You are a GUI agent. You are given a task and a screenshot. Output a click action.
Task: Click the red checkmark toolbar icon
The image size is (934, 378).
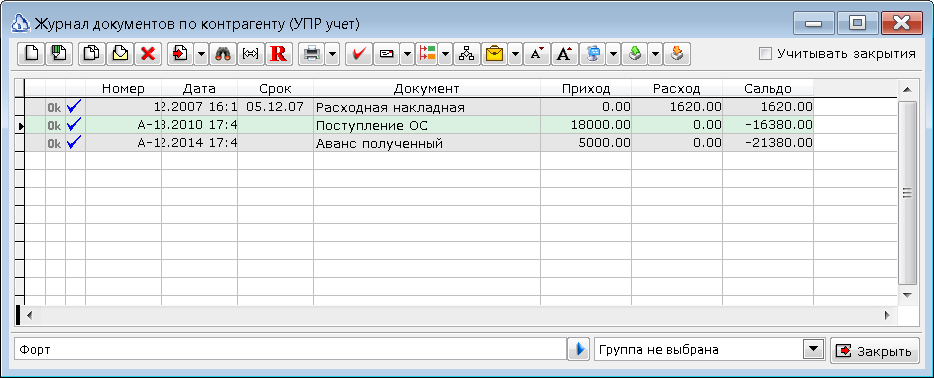[x=359, y=54]
